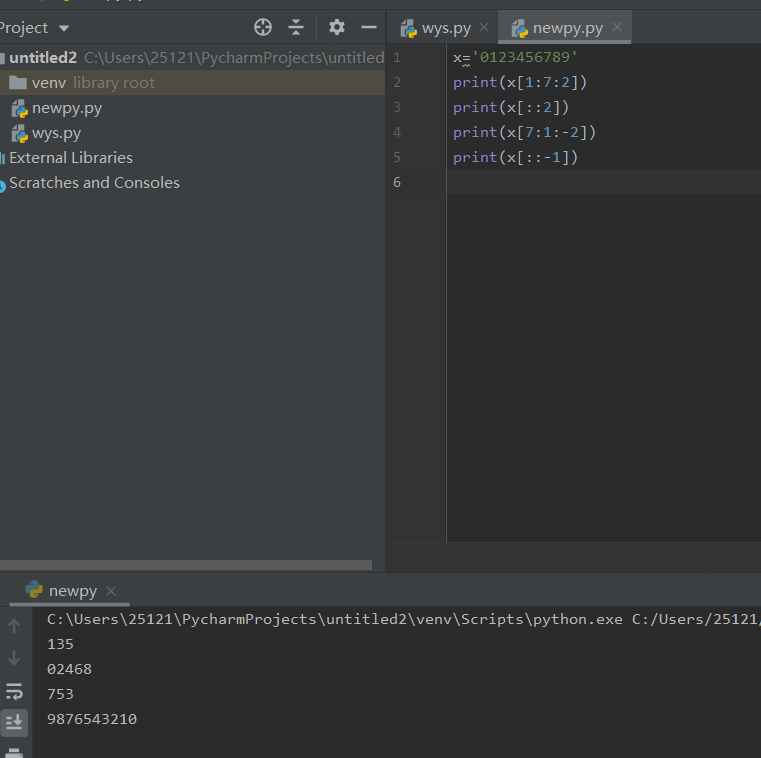Expand Scratches and Consoles node
This screenshot has width=761, height=758.
coord(94,183)
